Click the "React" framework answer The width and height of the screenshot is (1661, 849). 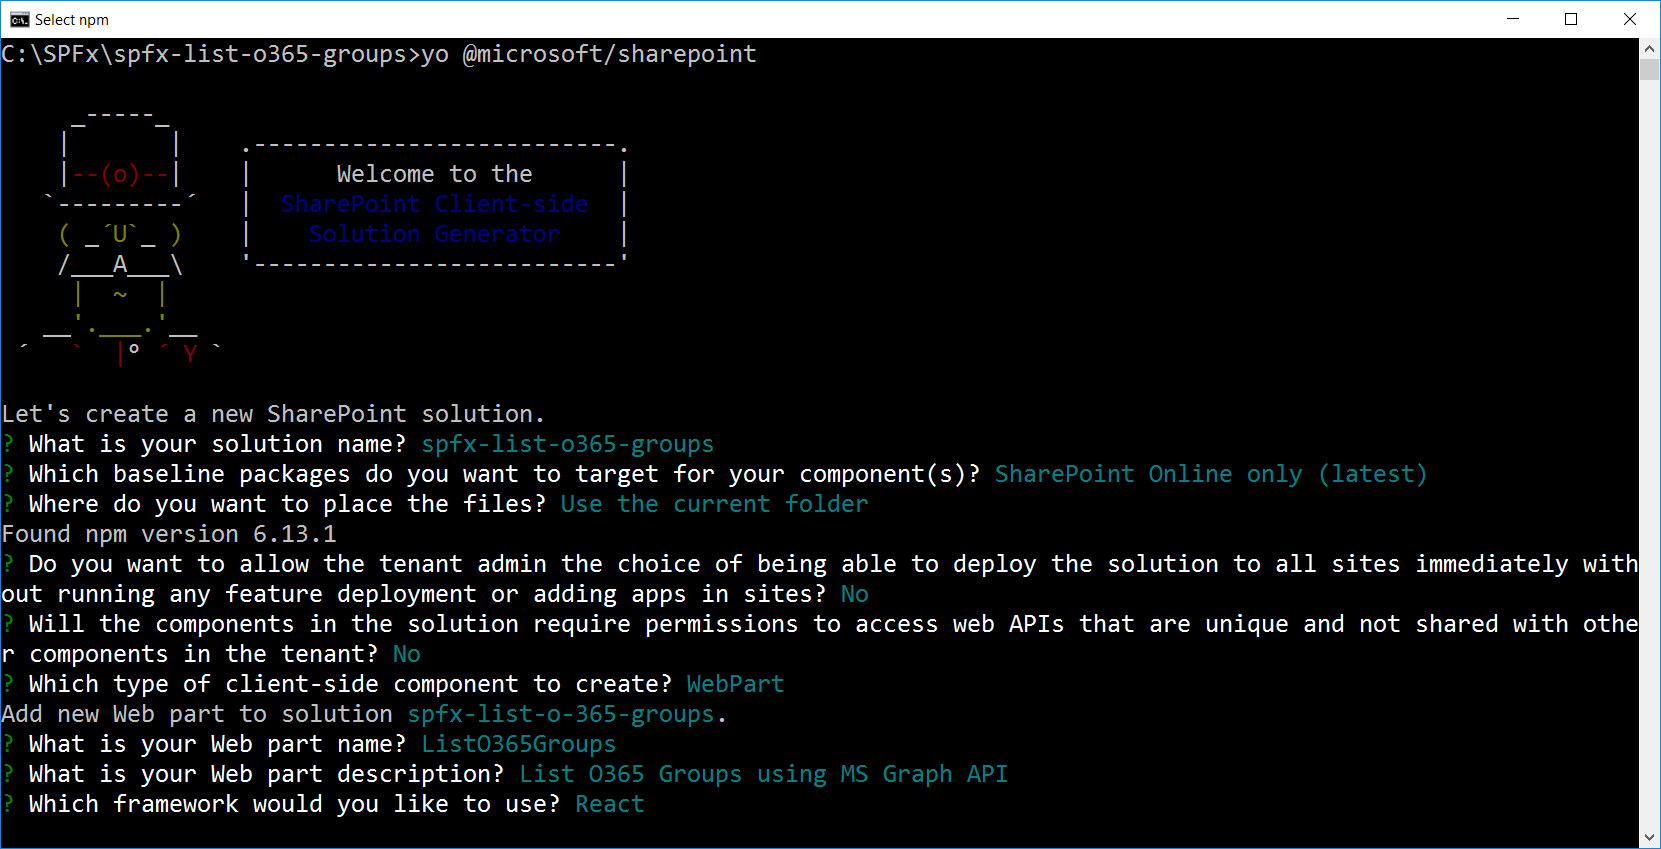point(610,804)
